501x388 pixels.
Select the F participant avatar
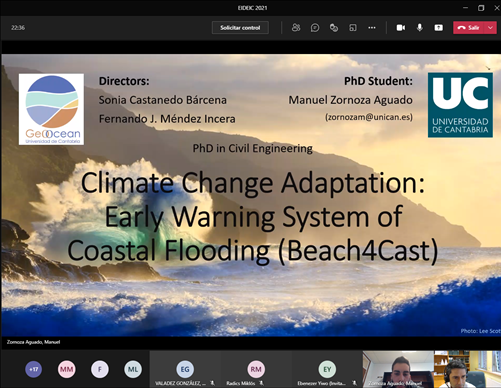(100, 369)
